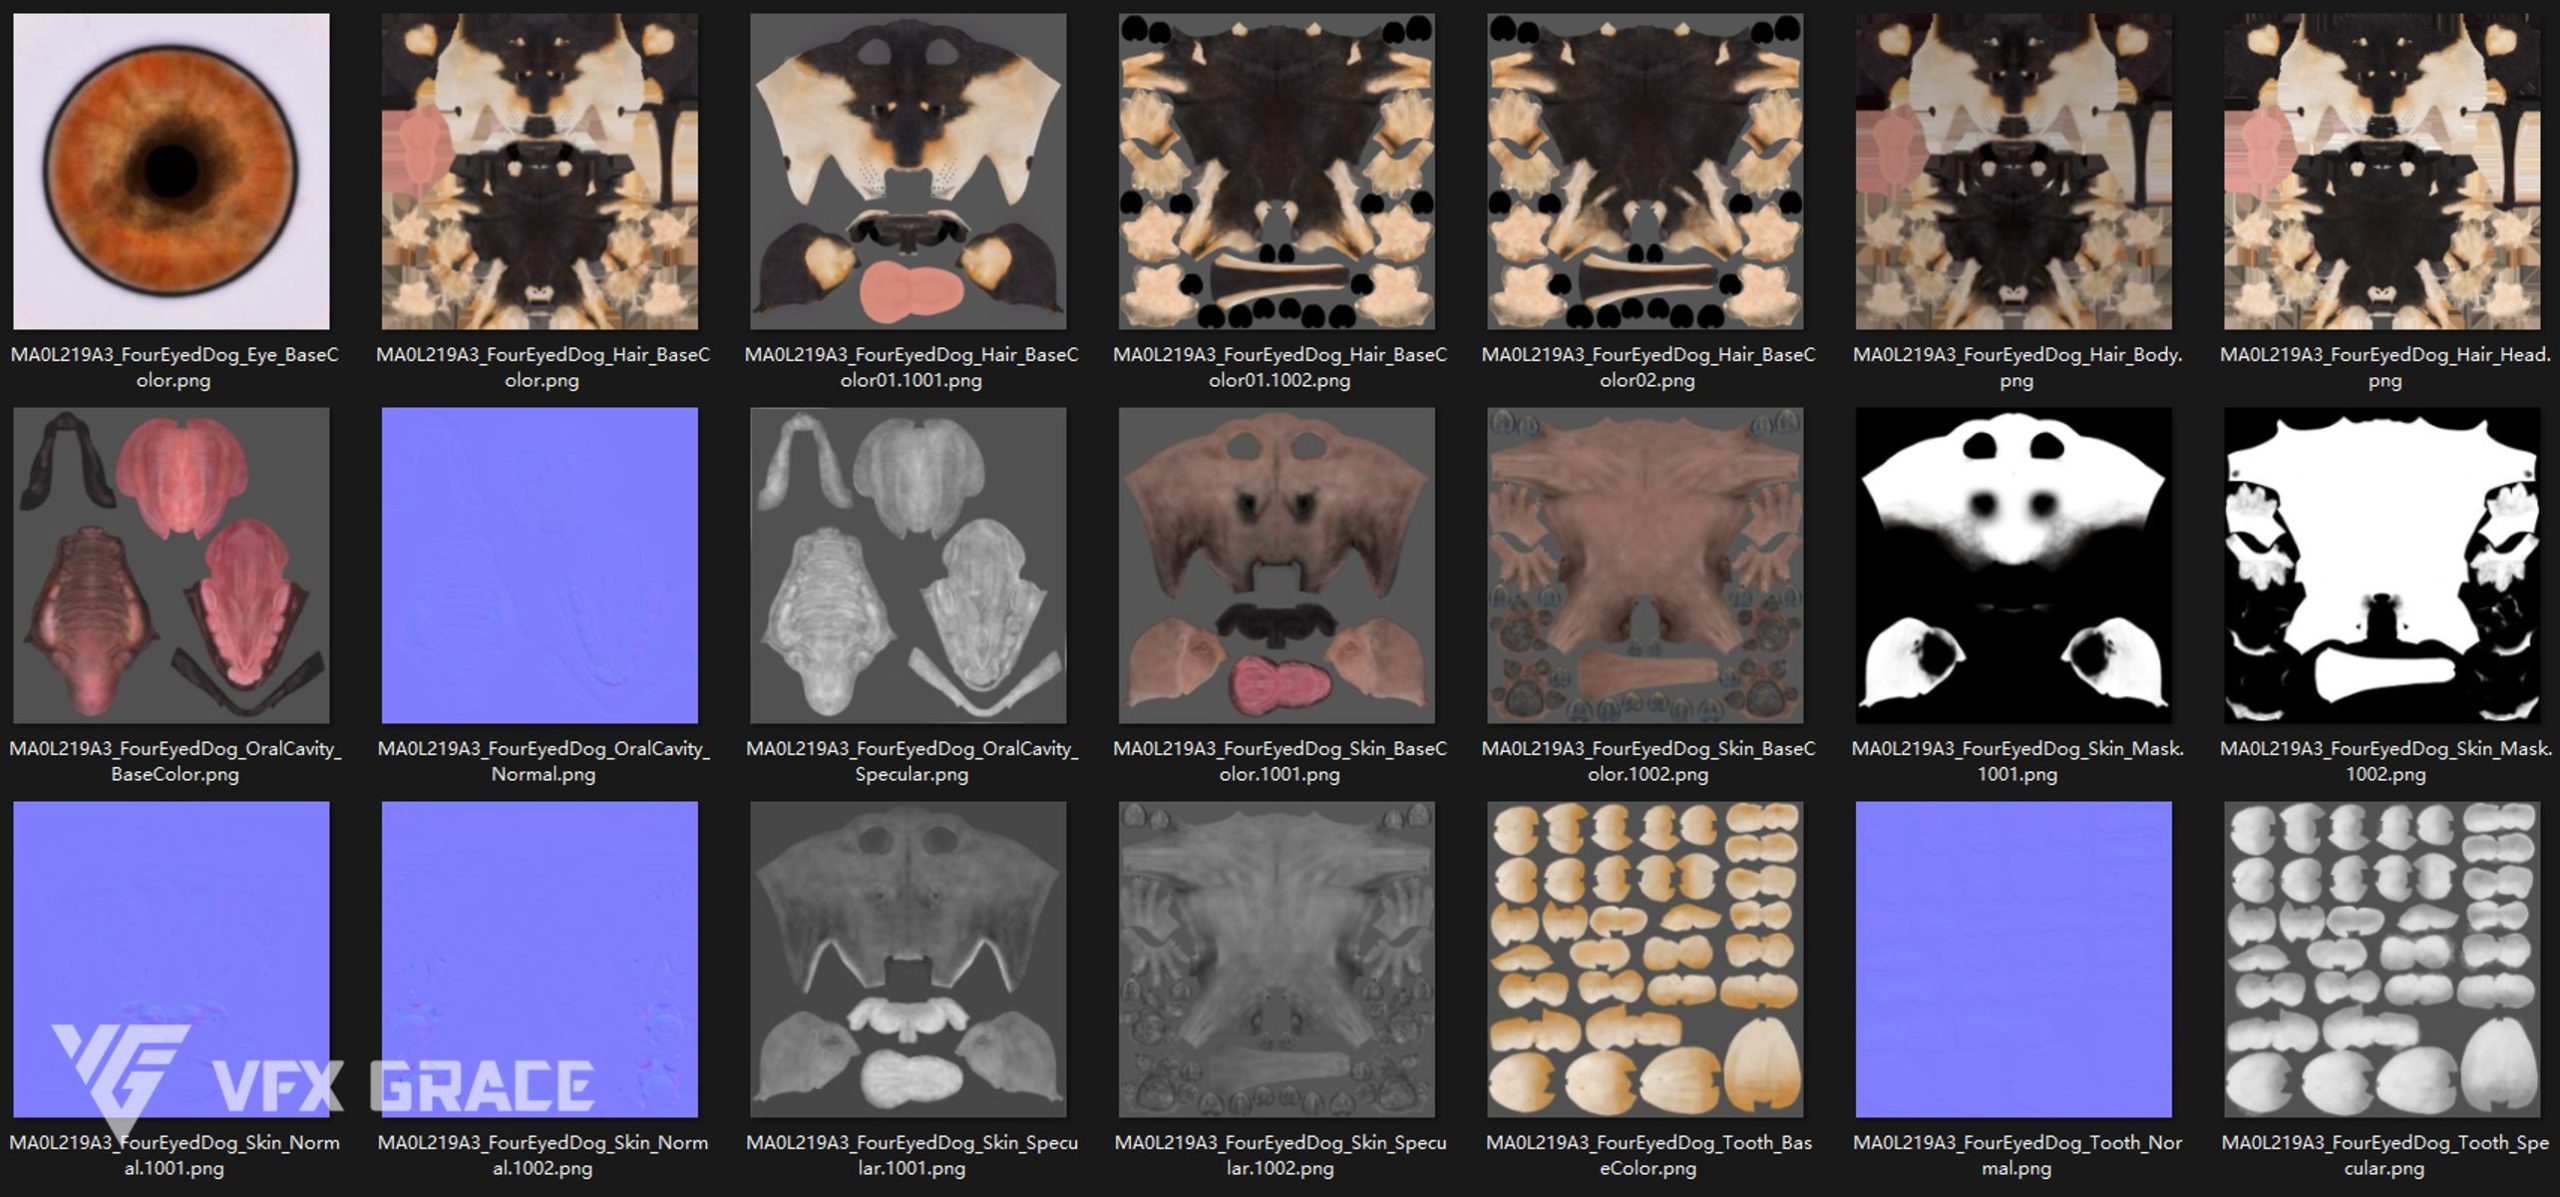This screenshot has height=1197, width=2560.
Task: Select Hair_BaseColor02.png thumbnail
Action: pos(1645,171)
